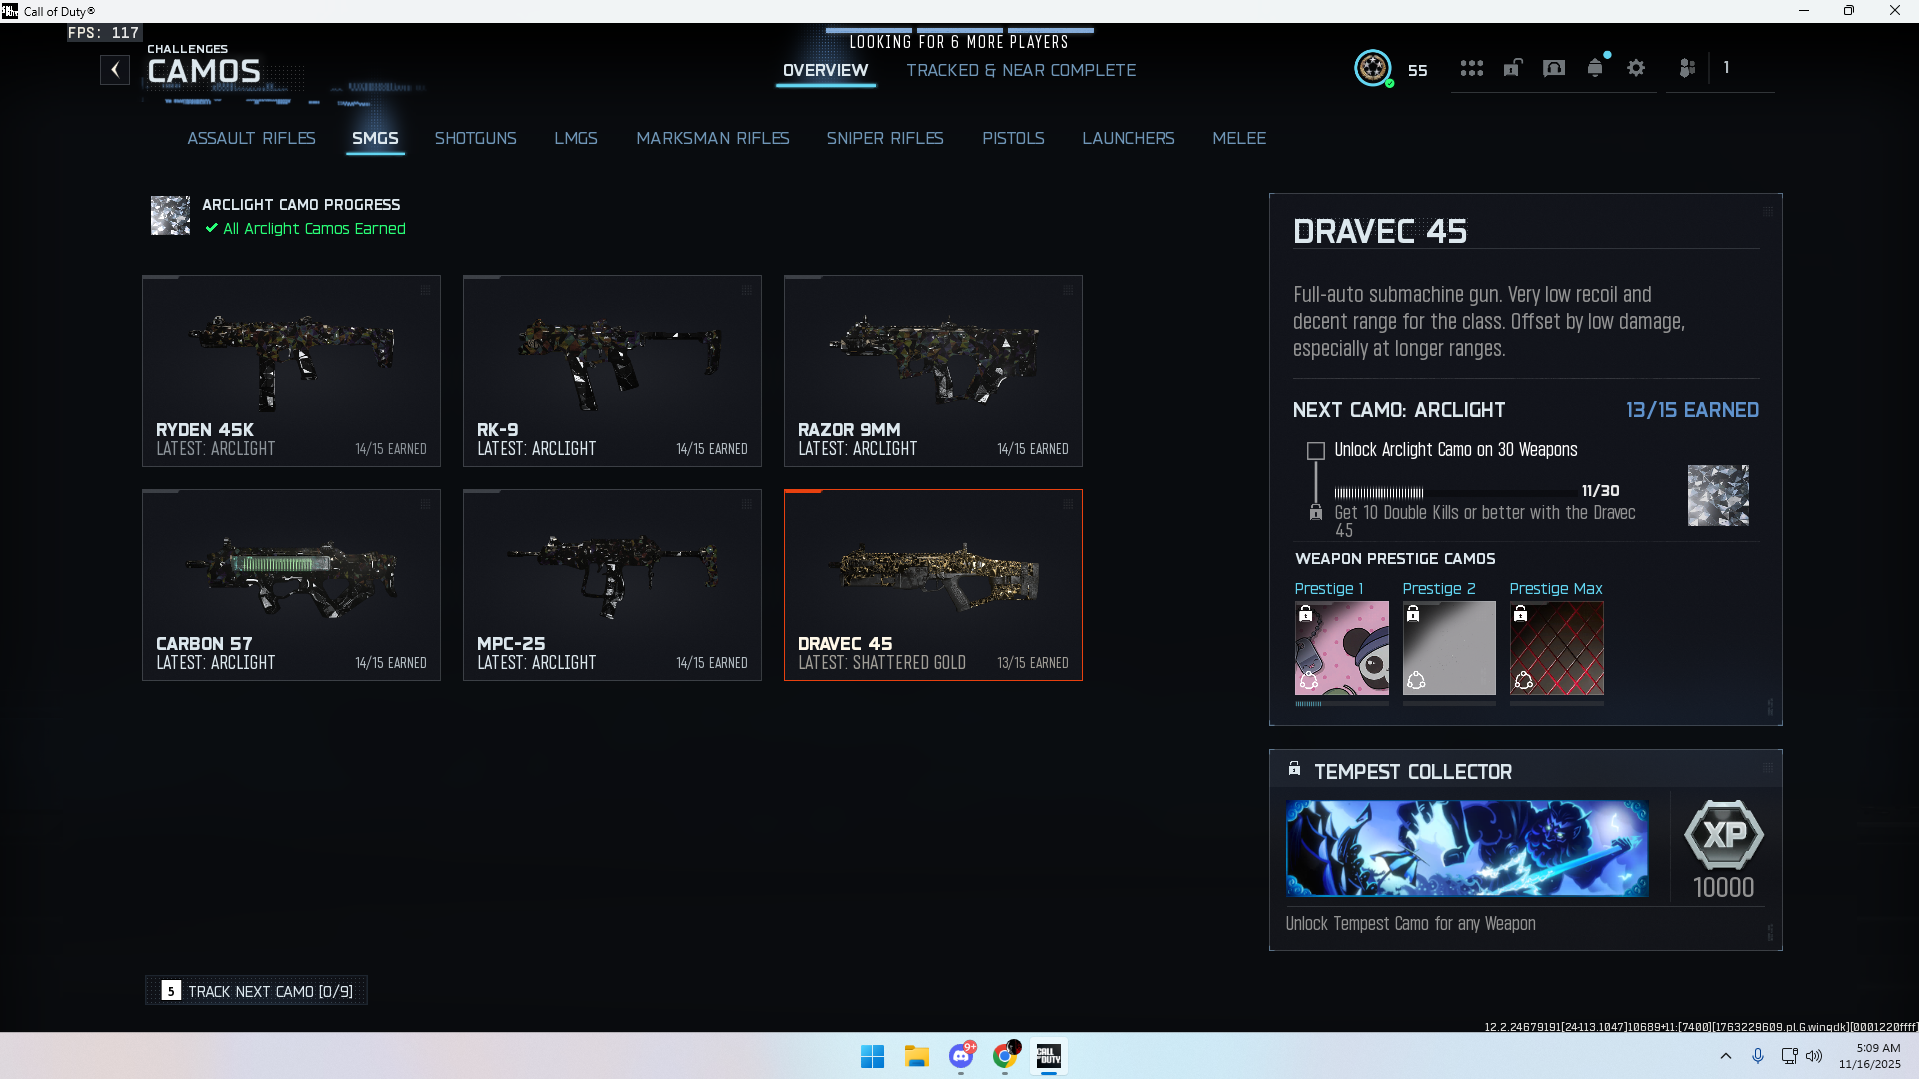This screenshot has width=1919, height=1079.
Task: Click Track Next Camo button
Action: (257, 991)
